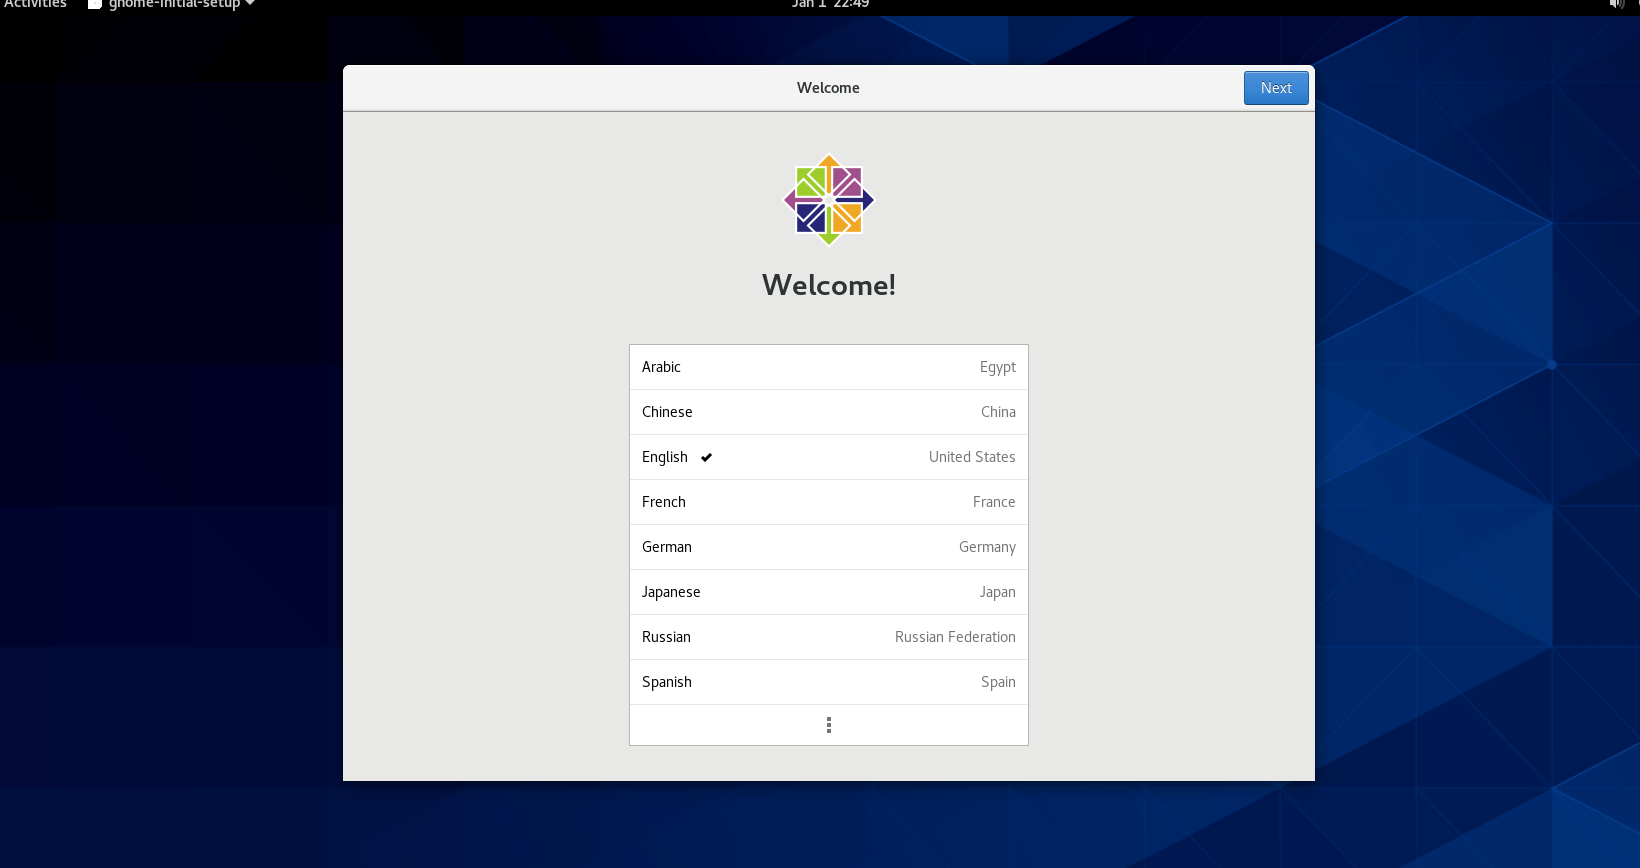Open the clock showing Jan 1 22:49
The width and height of the screenshot is (1640, 868).
pos(830,4)
